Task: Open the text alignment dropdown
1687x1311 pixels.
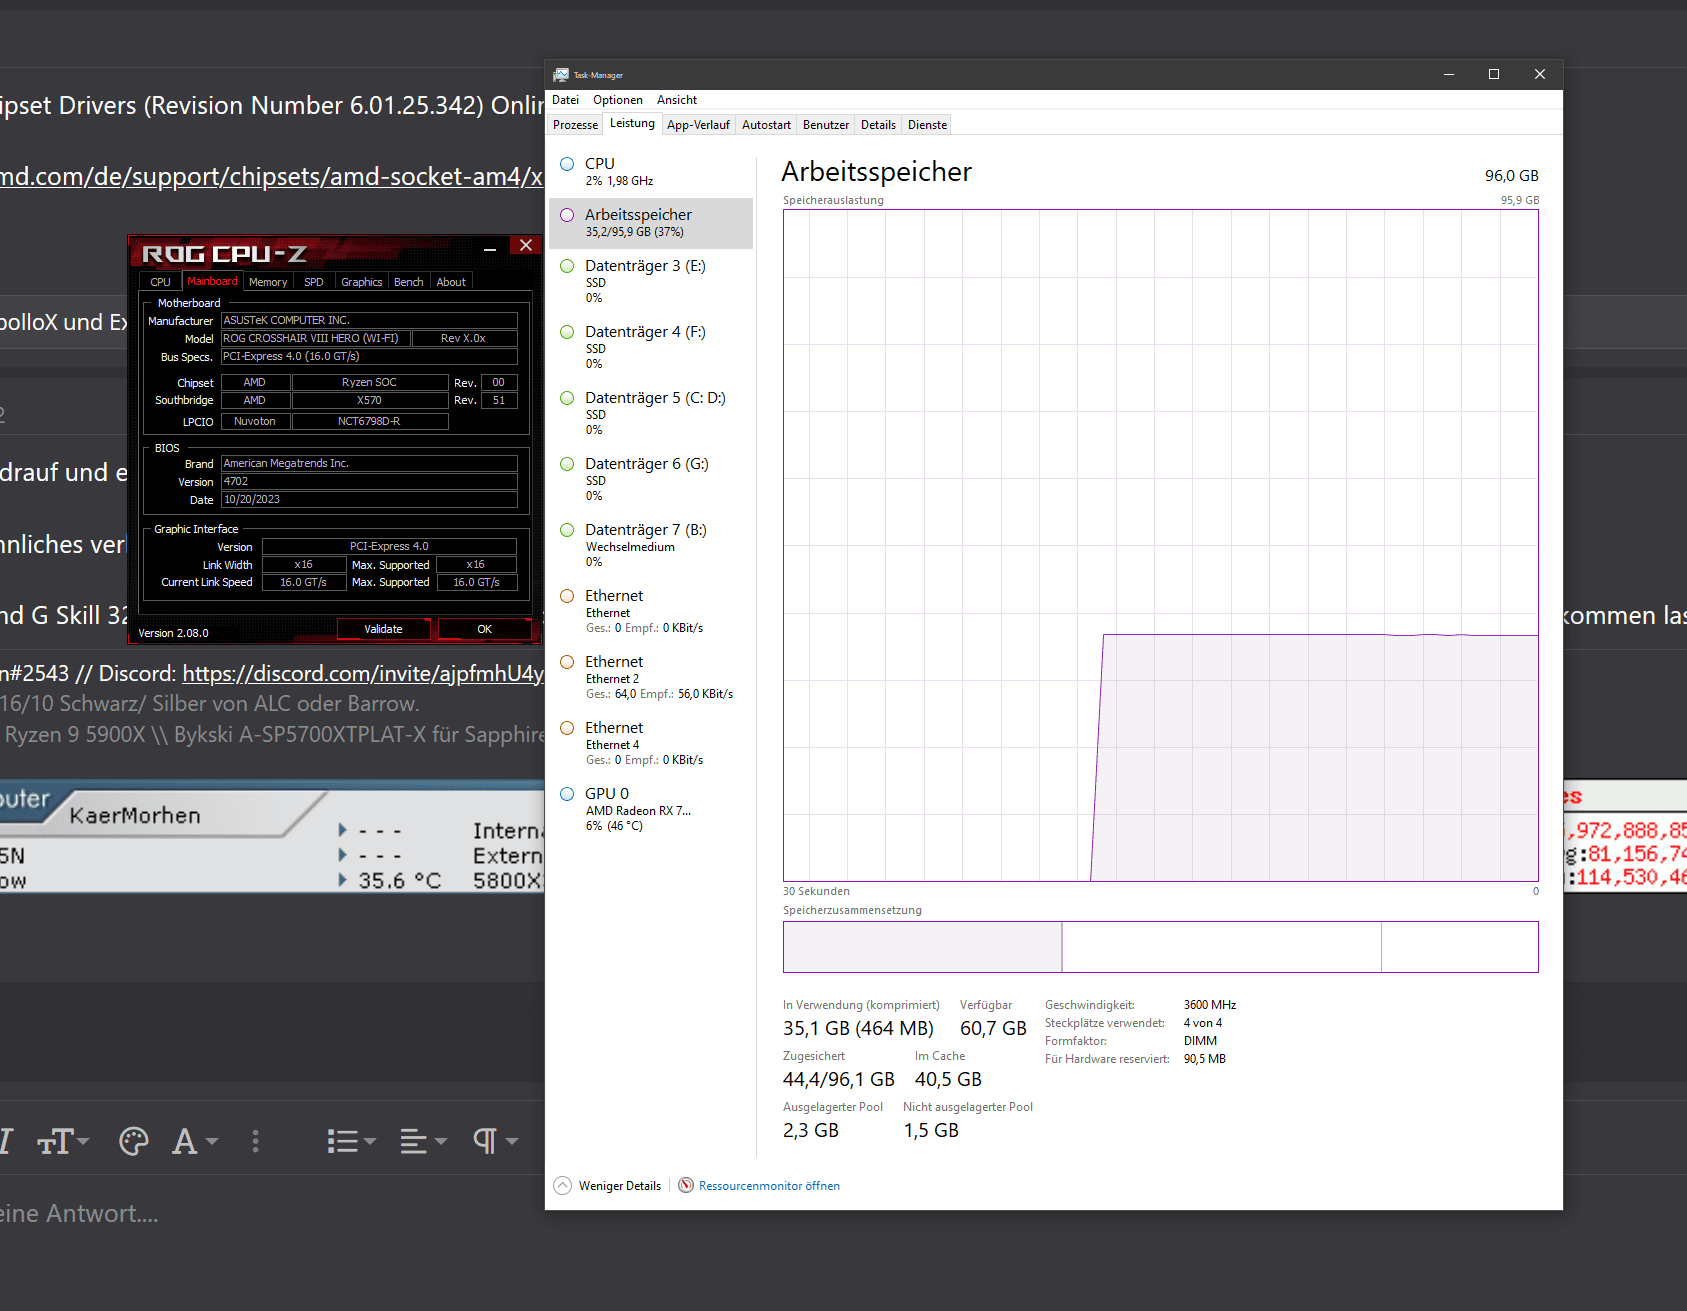Action: [423, 1141]
